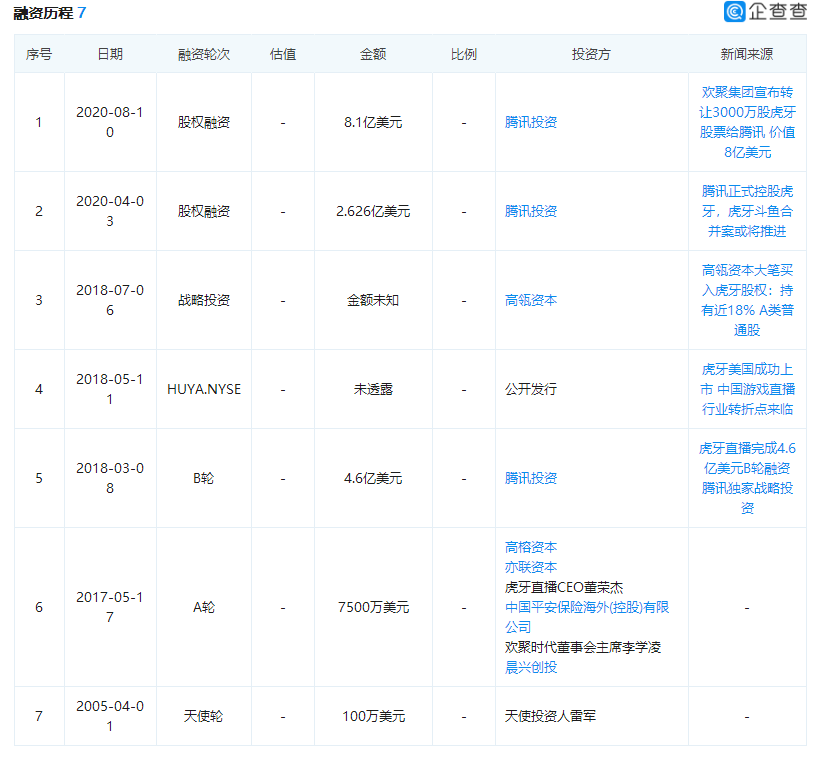This screenshot has width=817, height=758.
Task: Open news about 高瓴资本大笔买入虎牙股权
Action: coord(750,300)
